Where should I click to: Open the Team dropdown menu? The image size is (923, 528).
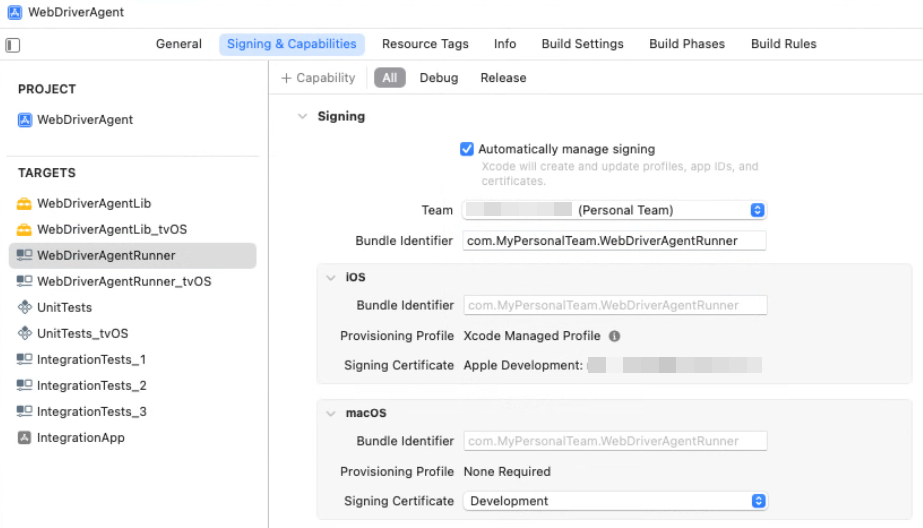[x=757, y=210]
